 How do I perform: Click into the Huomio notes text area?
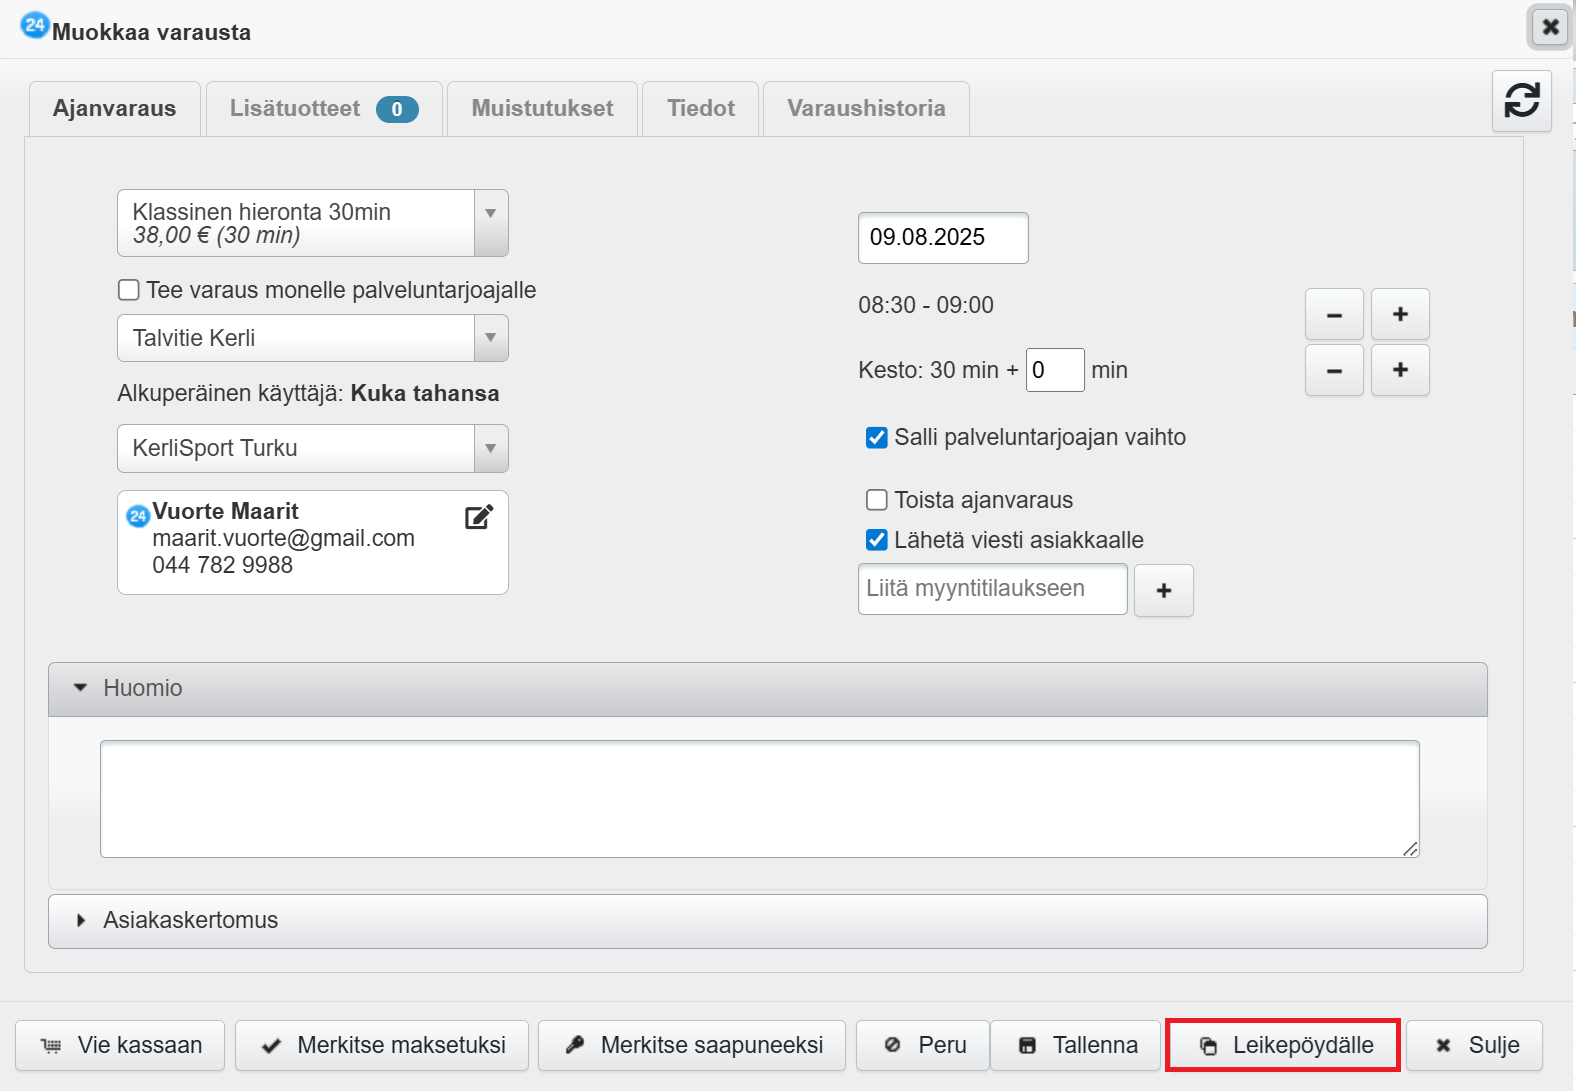(x=759, y=798)
